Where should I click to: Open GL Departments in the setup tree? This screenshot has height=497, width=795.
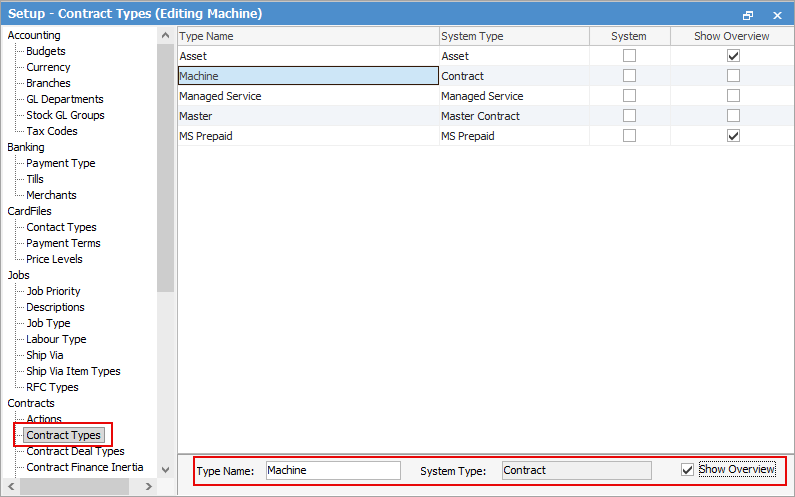coord(65,99)
